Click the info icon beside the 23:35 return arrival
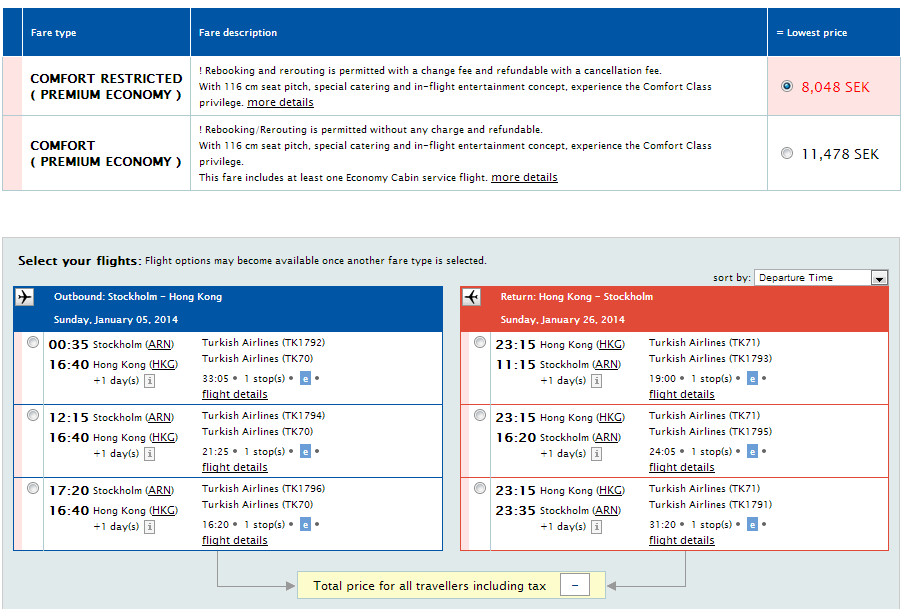Image resolution: width=906 pixels, height=609 pixels. [596, 527]
